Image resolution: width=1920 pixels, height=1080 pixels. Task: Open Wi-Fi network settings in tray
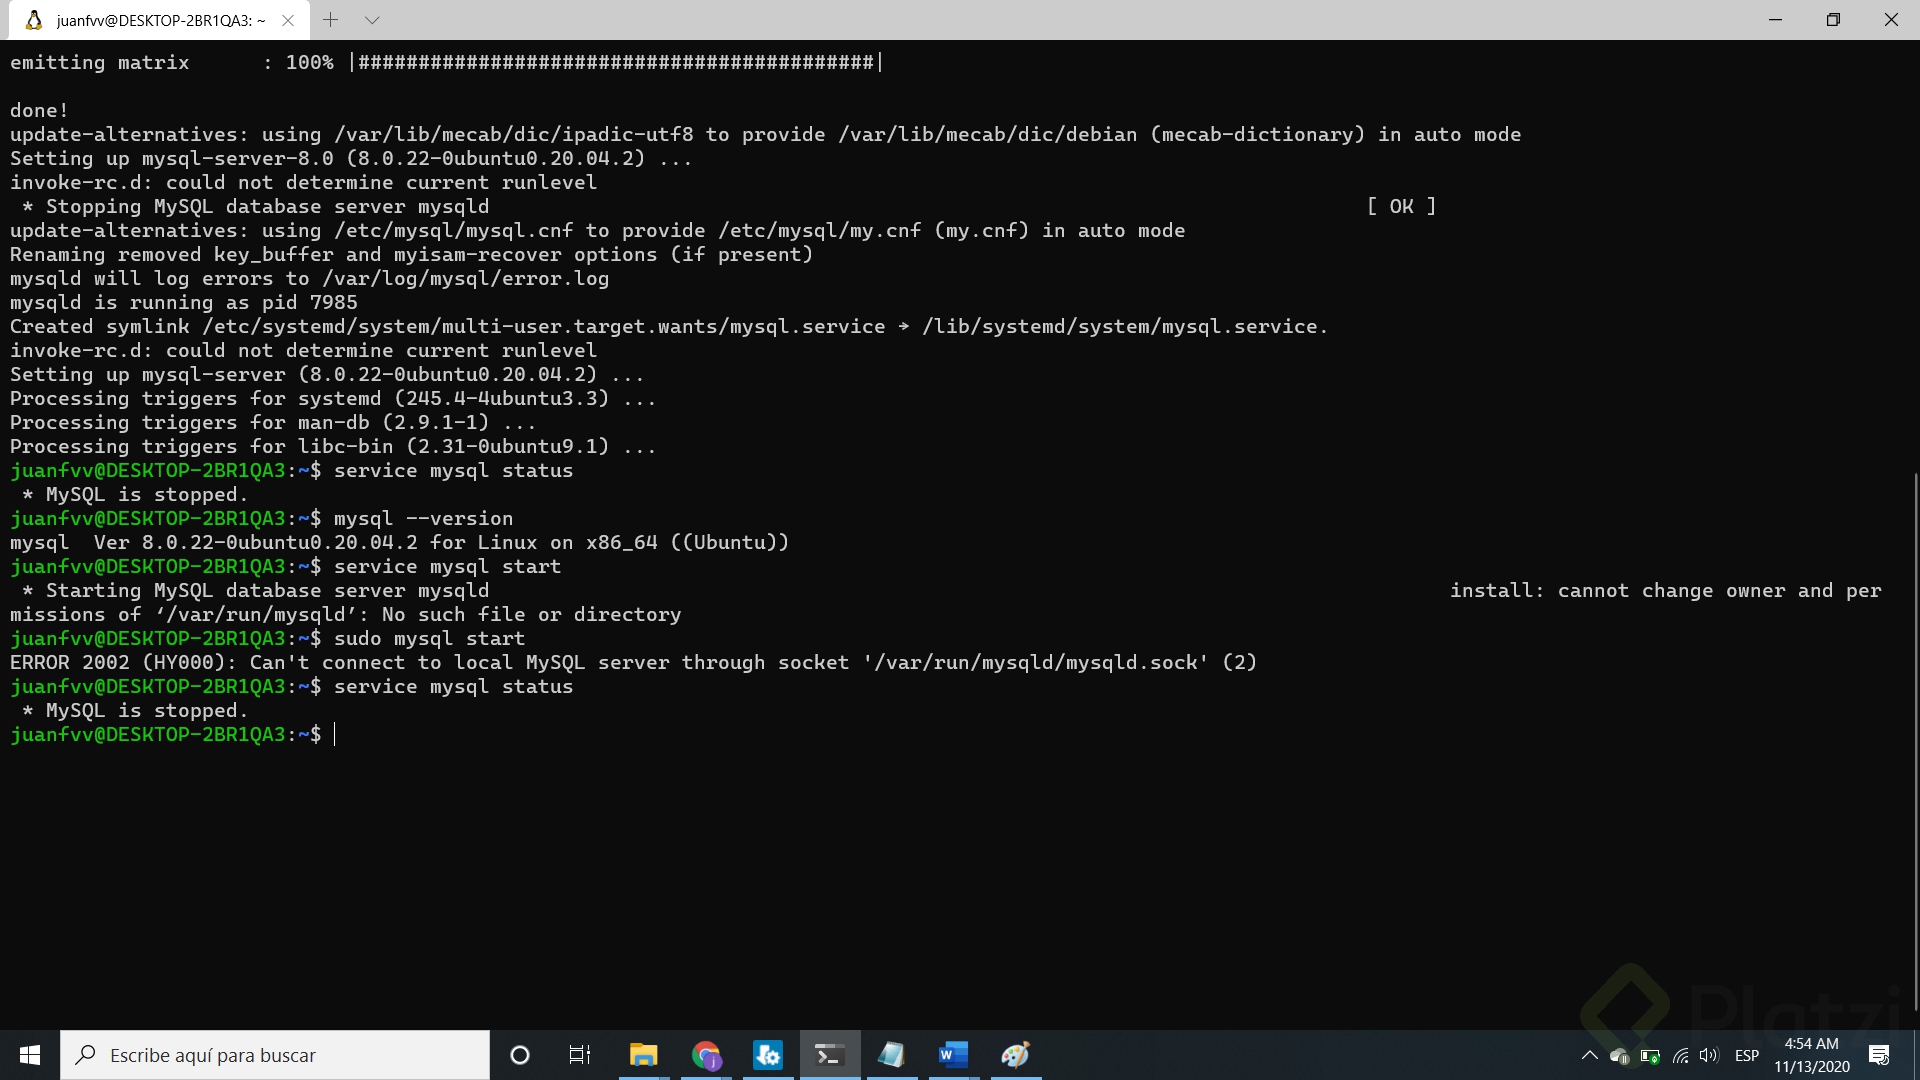click(x=1680, y=1056)
